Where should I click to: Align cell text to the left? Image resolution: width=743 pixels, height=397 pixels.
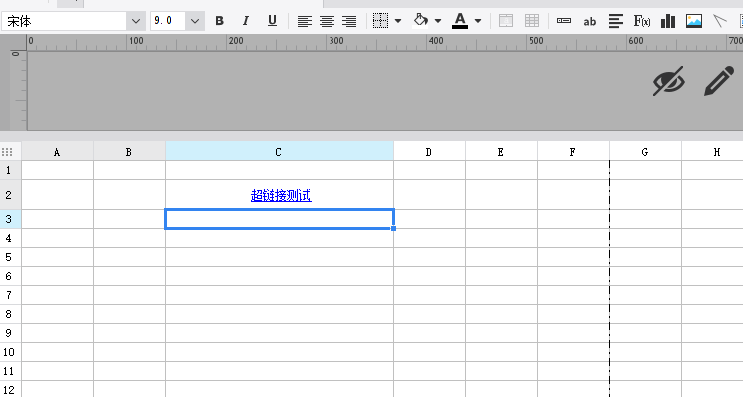(305, 21)
